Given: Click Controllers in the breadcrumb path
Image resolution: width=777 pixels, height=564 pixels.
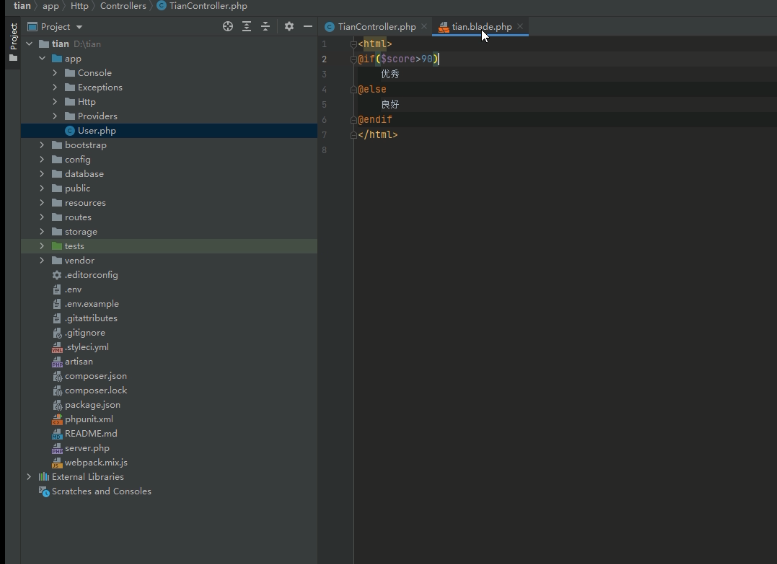Looking at the screenshot, I should coord(122,6).
